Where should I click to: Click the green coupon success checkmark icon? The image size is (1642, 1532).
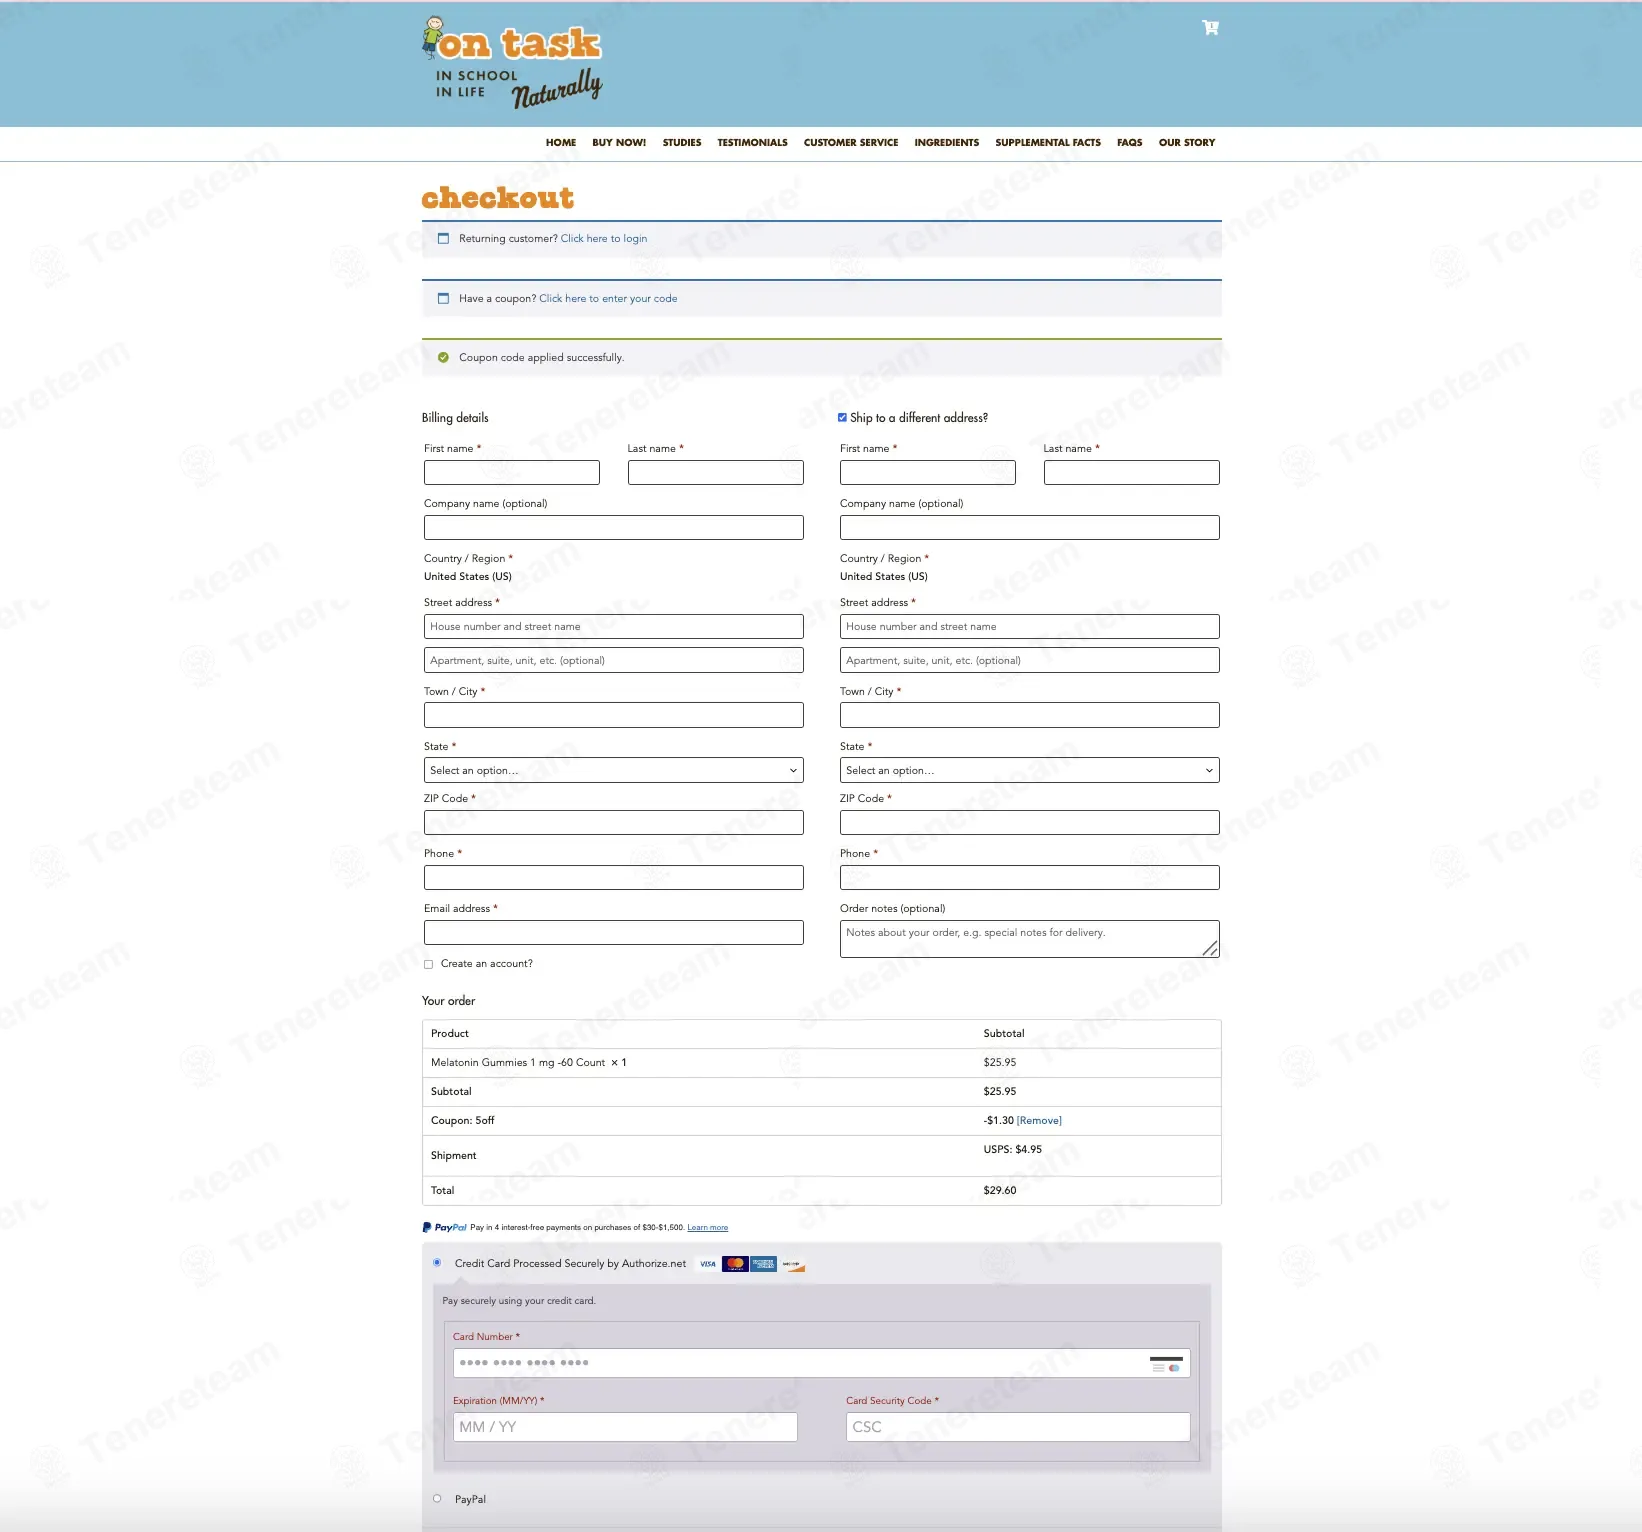[x=443, y=357]
